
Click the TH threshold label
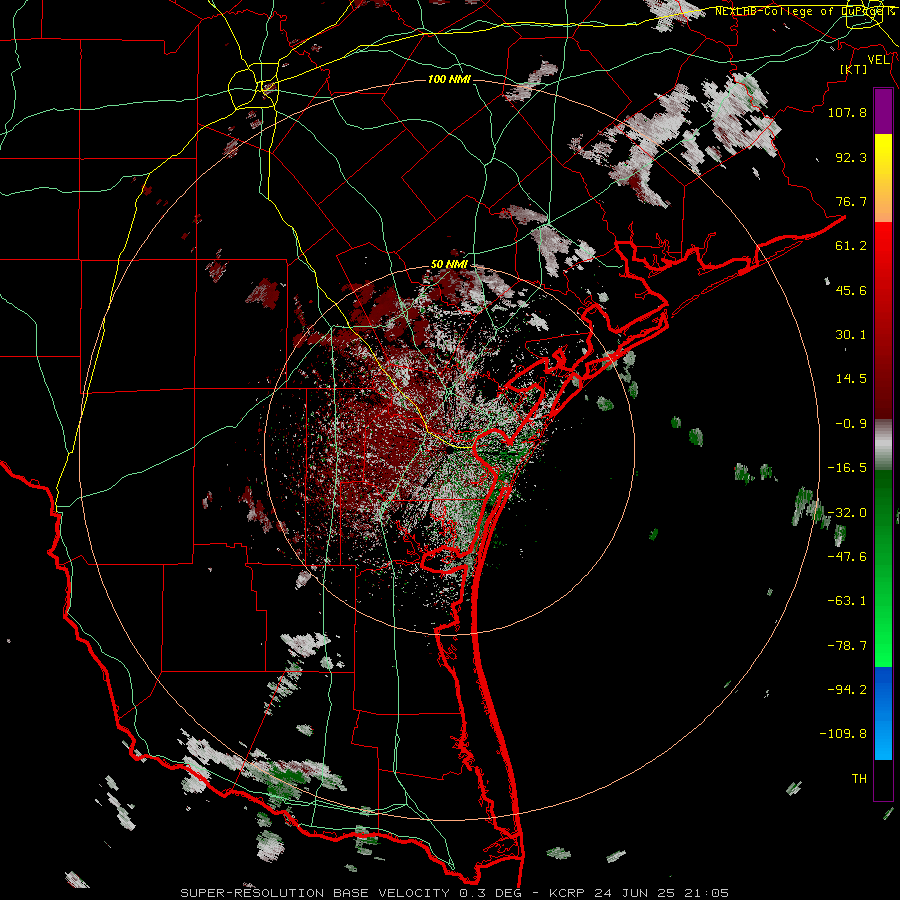click(x=859, y=779)
